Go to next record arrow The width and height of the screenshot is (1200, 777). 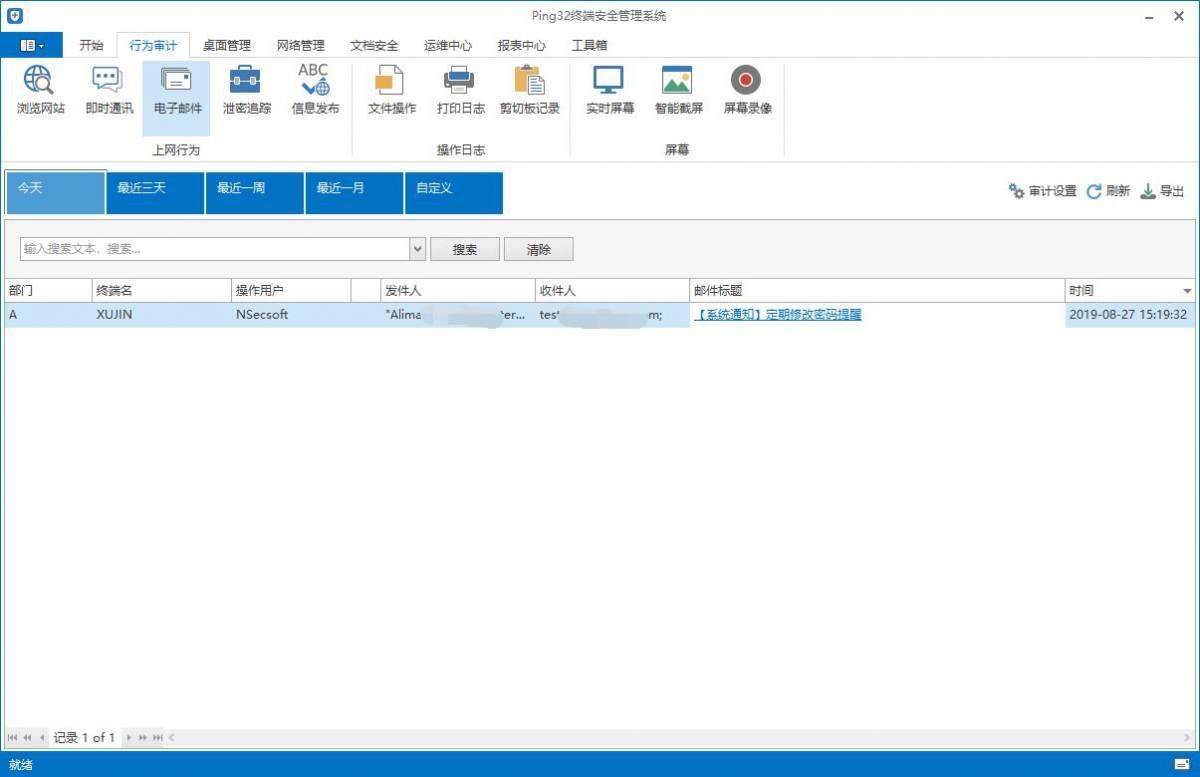[x=129, y=738]
